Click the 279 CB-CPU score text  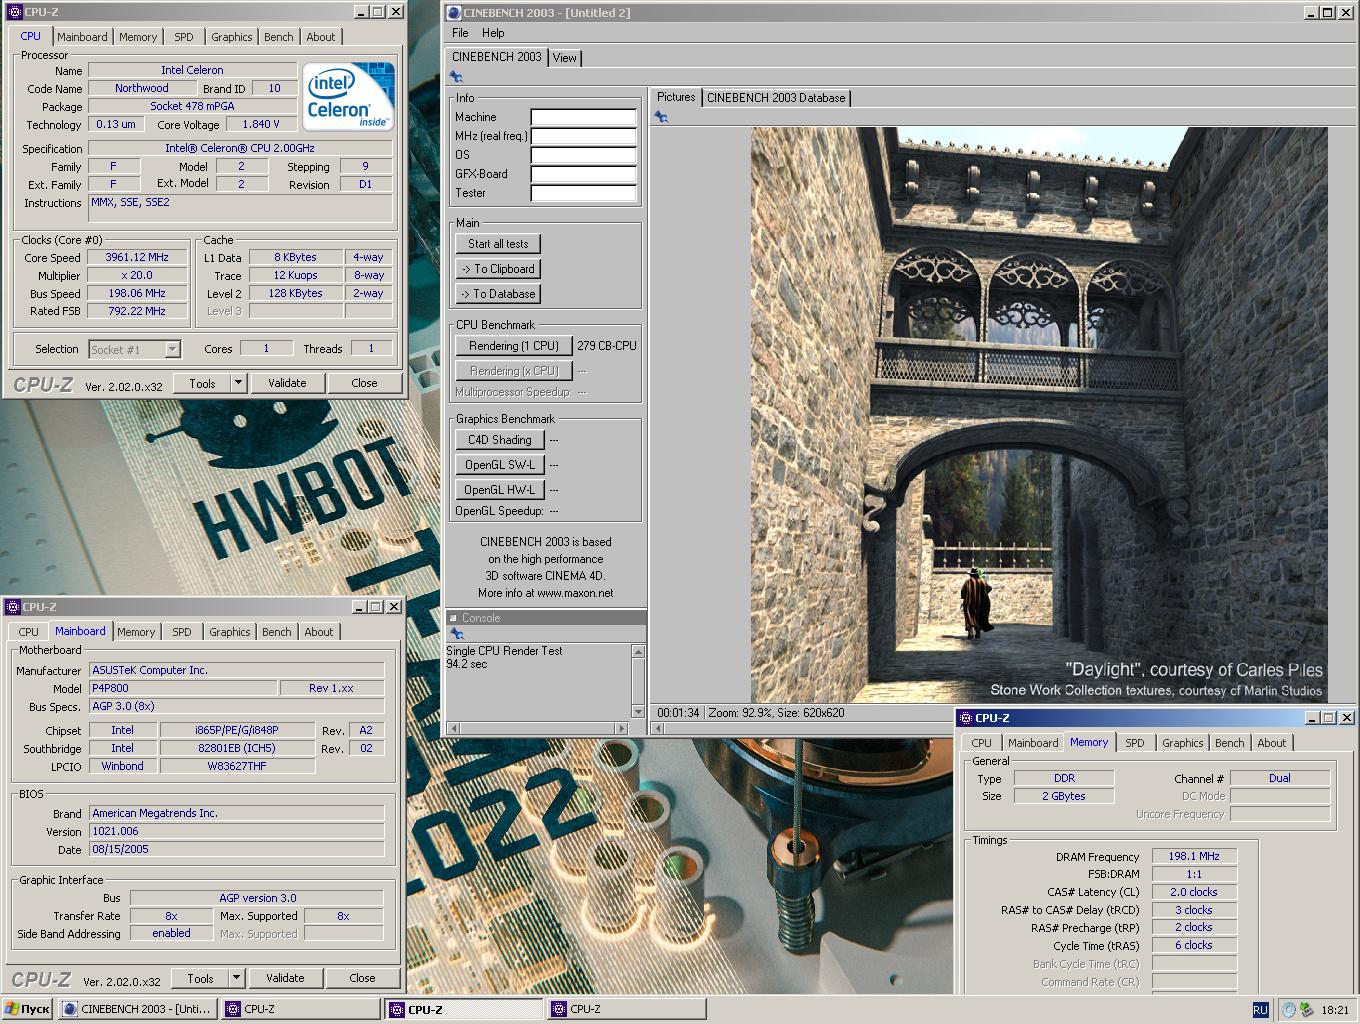[607, 346]
